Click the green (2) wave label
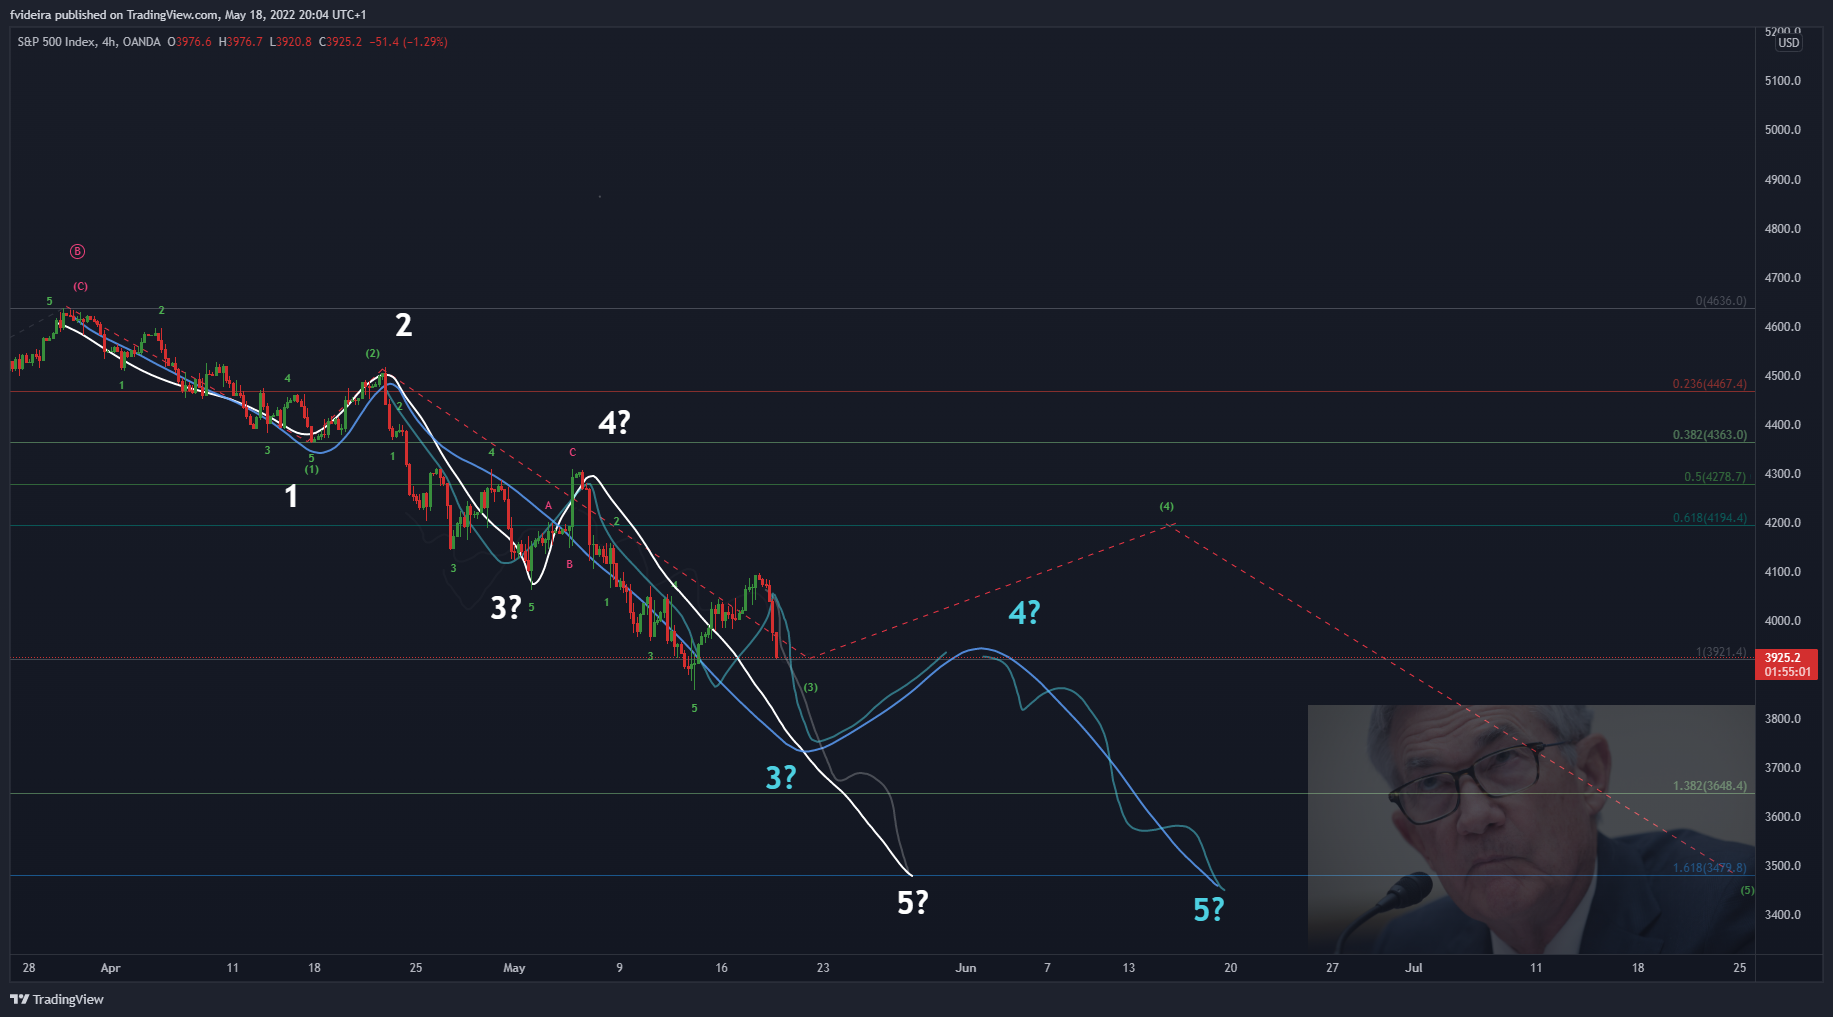The image size is (1833, 1017). [372, 354]
